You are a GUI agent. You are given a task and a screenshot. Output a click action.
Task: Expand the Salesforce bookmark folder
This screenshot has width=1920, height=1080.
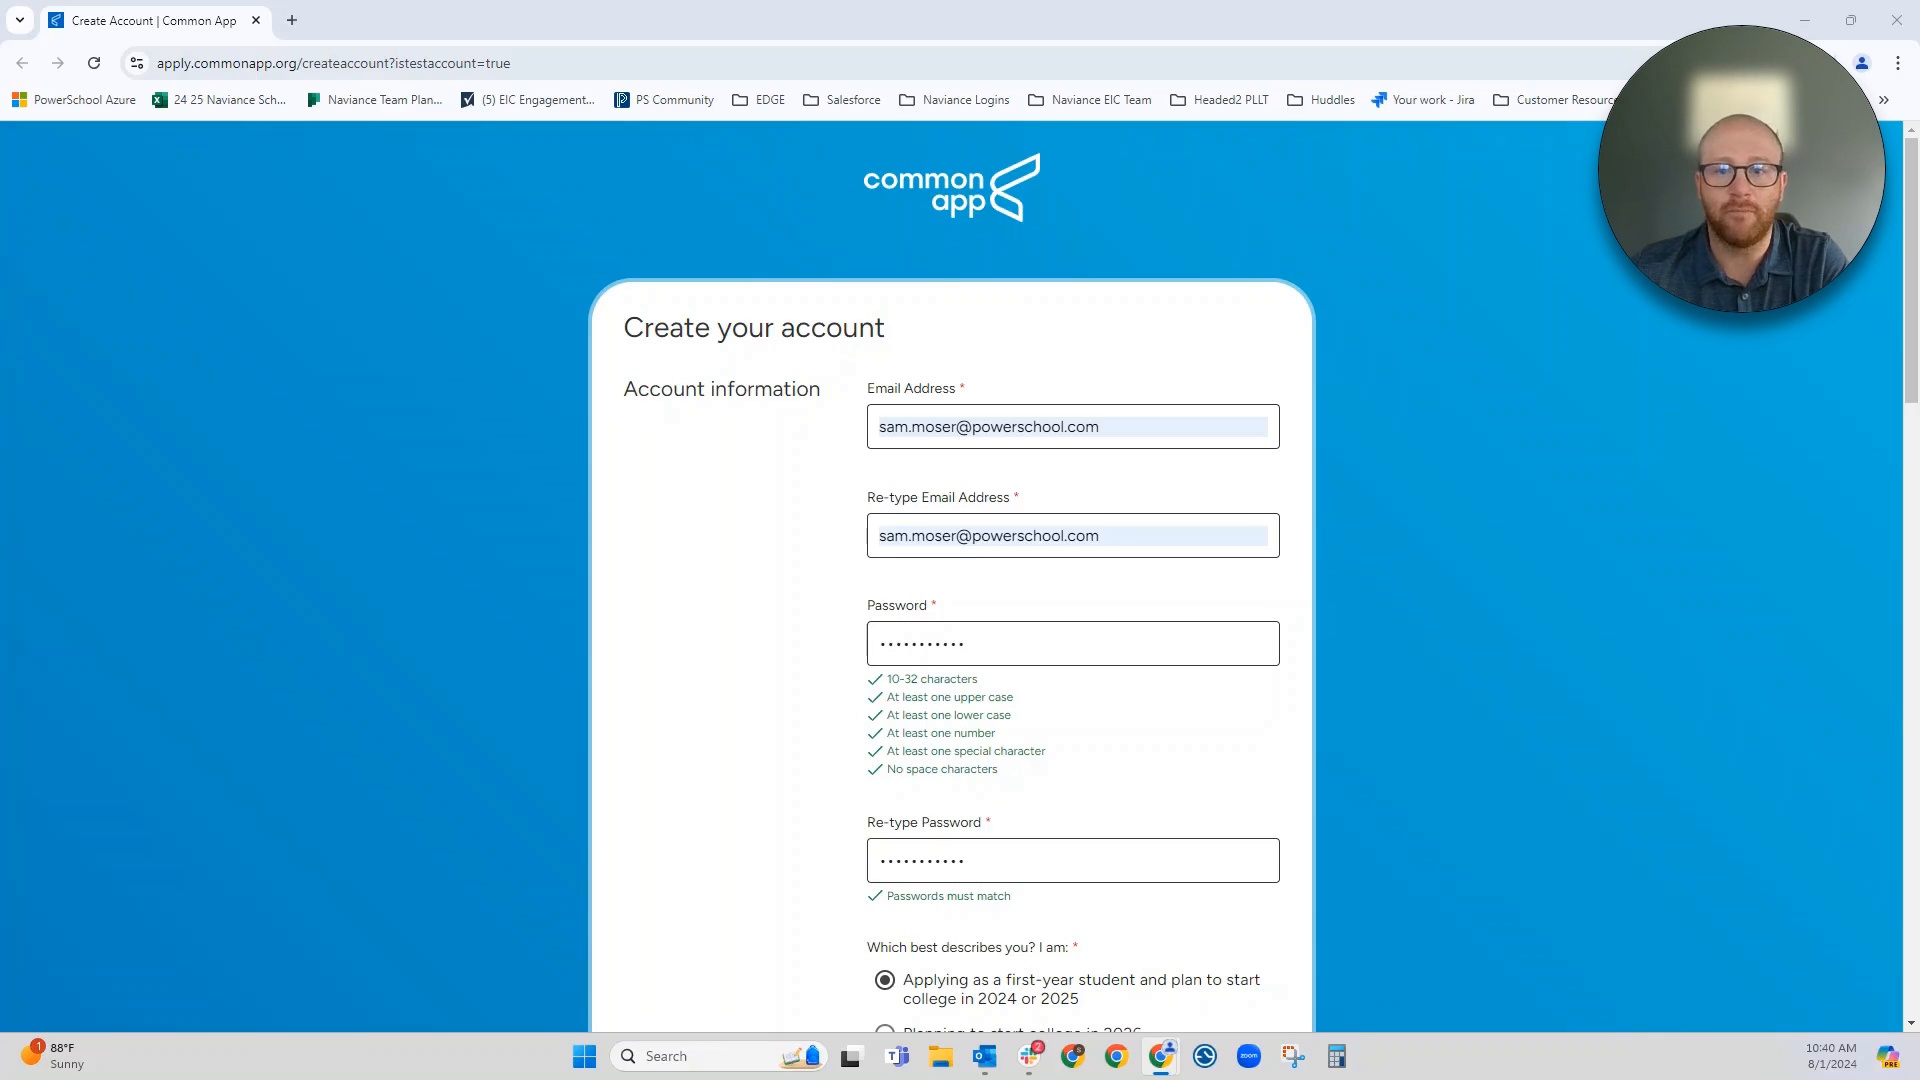click(841, 100)
